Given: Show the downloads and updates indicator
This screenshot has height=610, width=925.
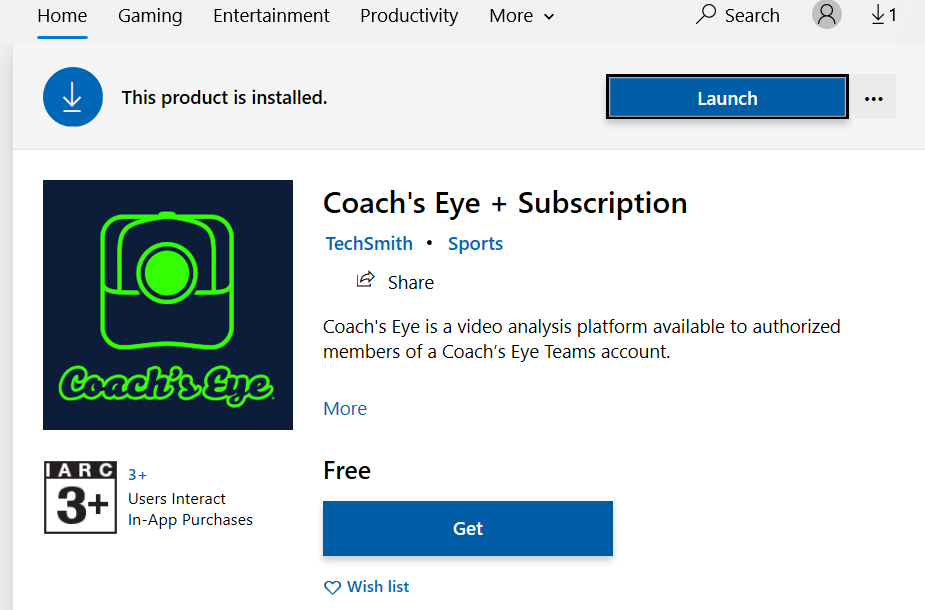Looking at the screenshot, I should pyautogui.click(x=884, y=15).
